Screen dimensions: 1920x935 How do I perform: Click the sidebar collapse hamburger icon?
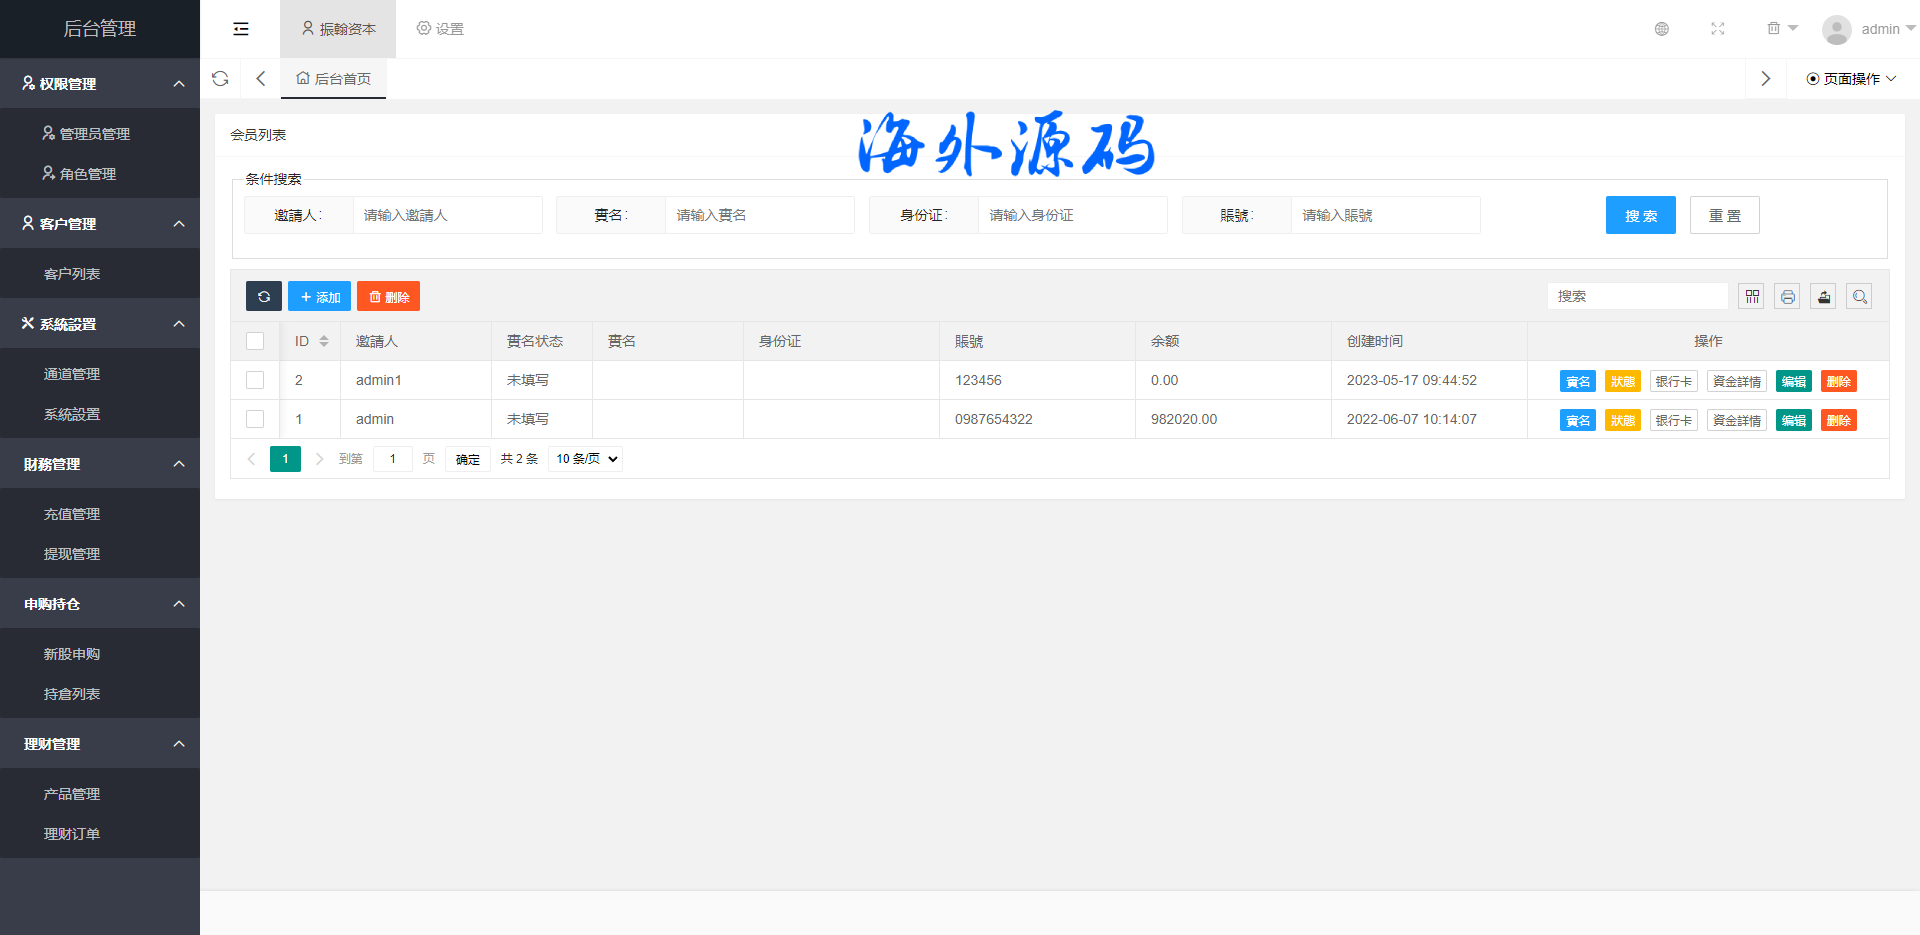click(x=241, y=29)
